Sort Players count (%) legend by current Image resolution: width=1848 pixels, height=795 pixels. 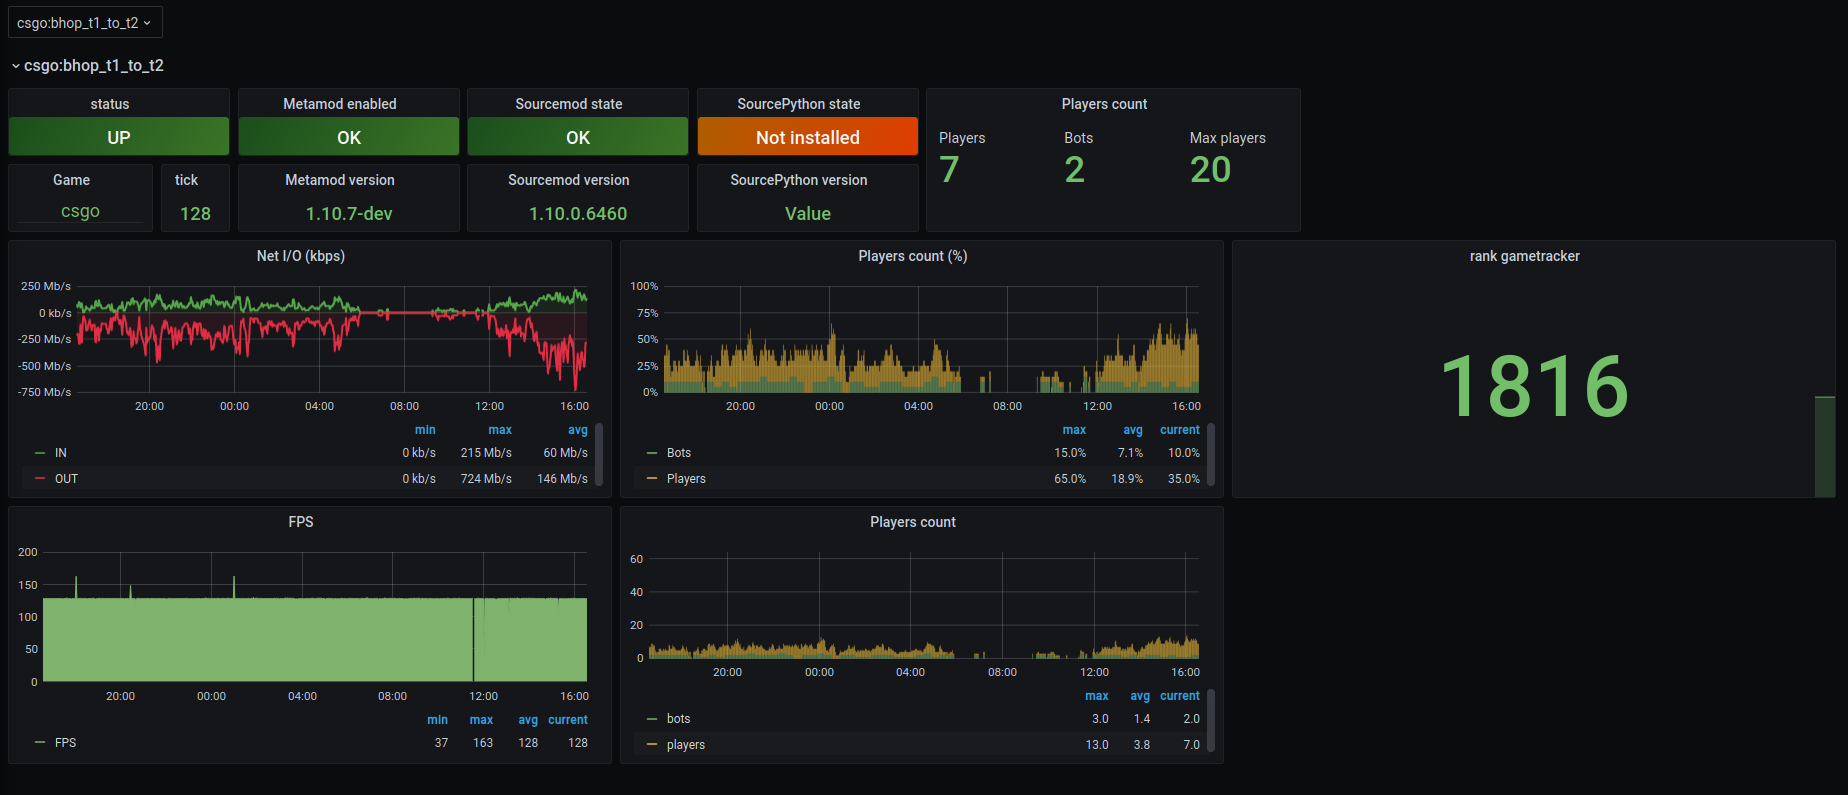point(1180,430)
